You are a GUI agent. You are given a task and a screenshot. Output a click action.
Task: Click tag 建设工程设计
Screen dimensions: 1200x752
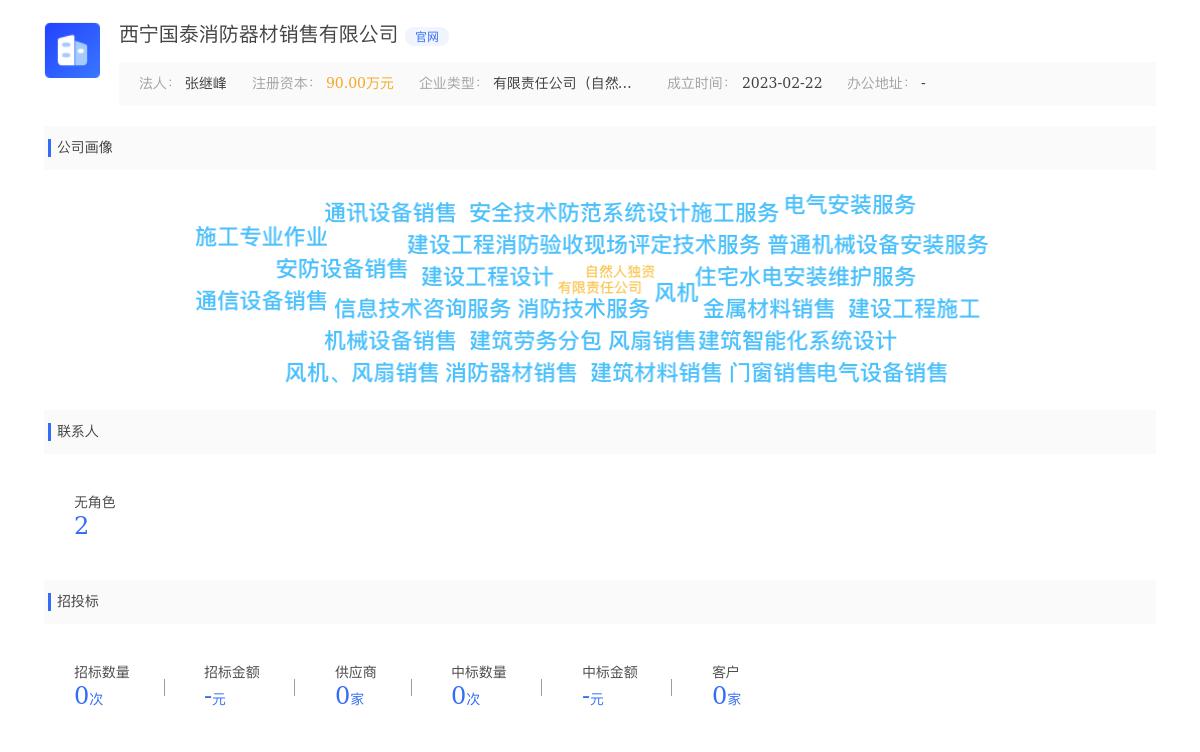(x=487, y=277)
